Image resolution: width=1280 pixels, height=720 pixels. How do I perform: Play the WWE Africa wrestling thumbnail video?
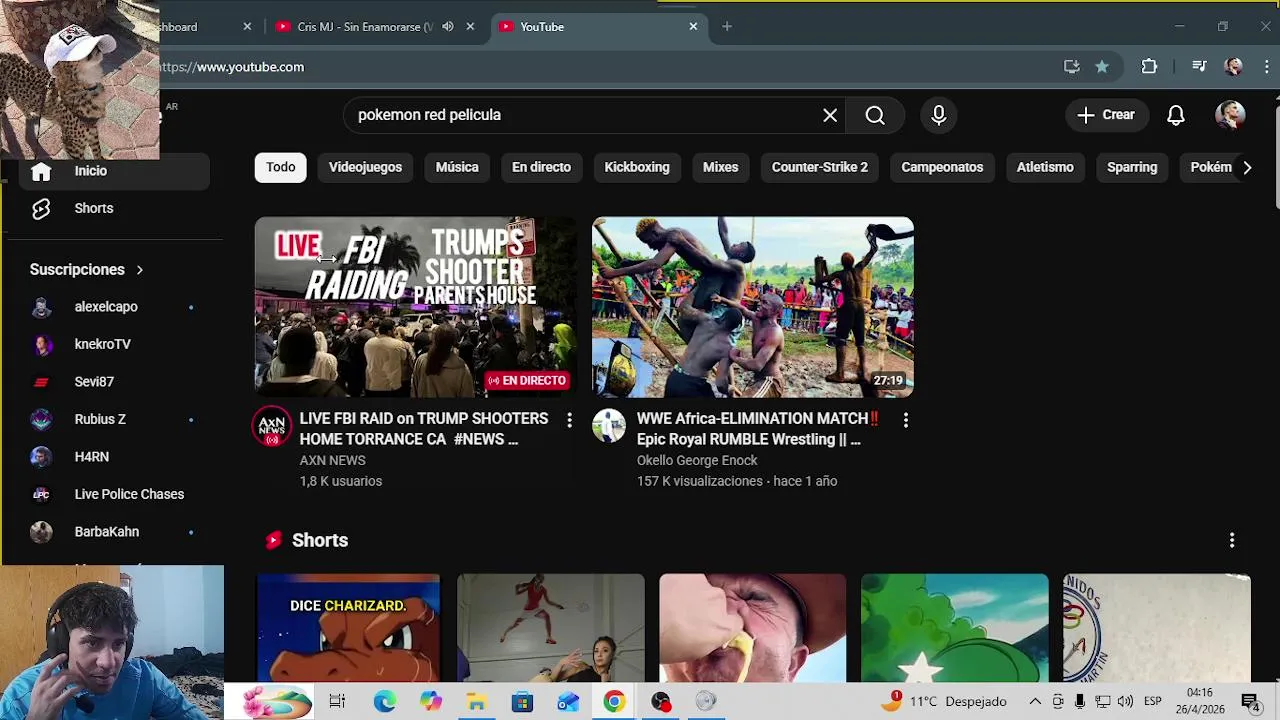(753, 307)
